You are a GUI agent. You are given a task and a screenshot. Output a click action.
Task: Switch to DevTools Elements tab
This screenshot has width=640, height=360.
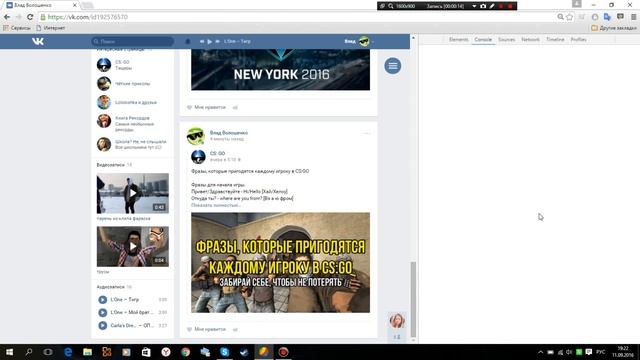tap(458, 40)
